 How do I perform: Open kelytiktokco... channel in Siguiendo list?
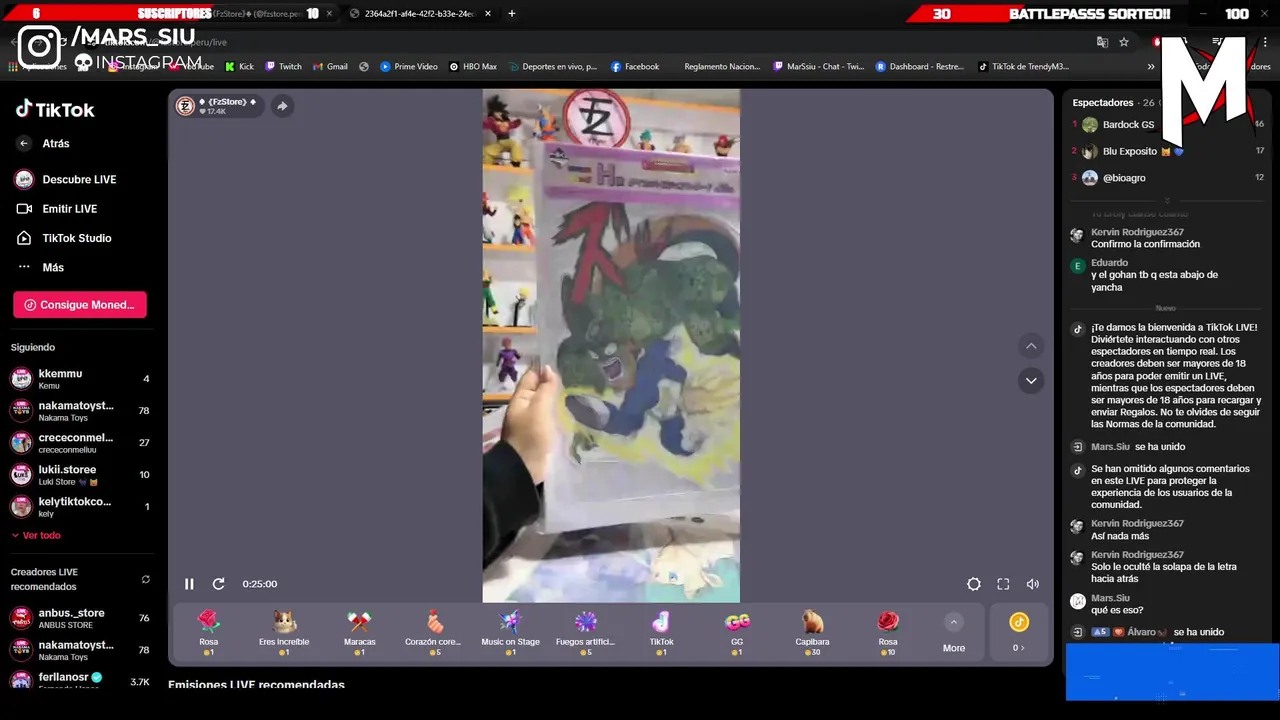(80, 507)
